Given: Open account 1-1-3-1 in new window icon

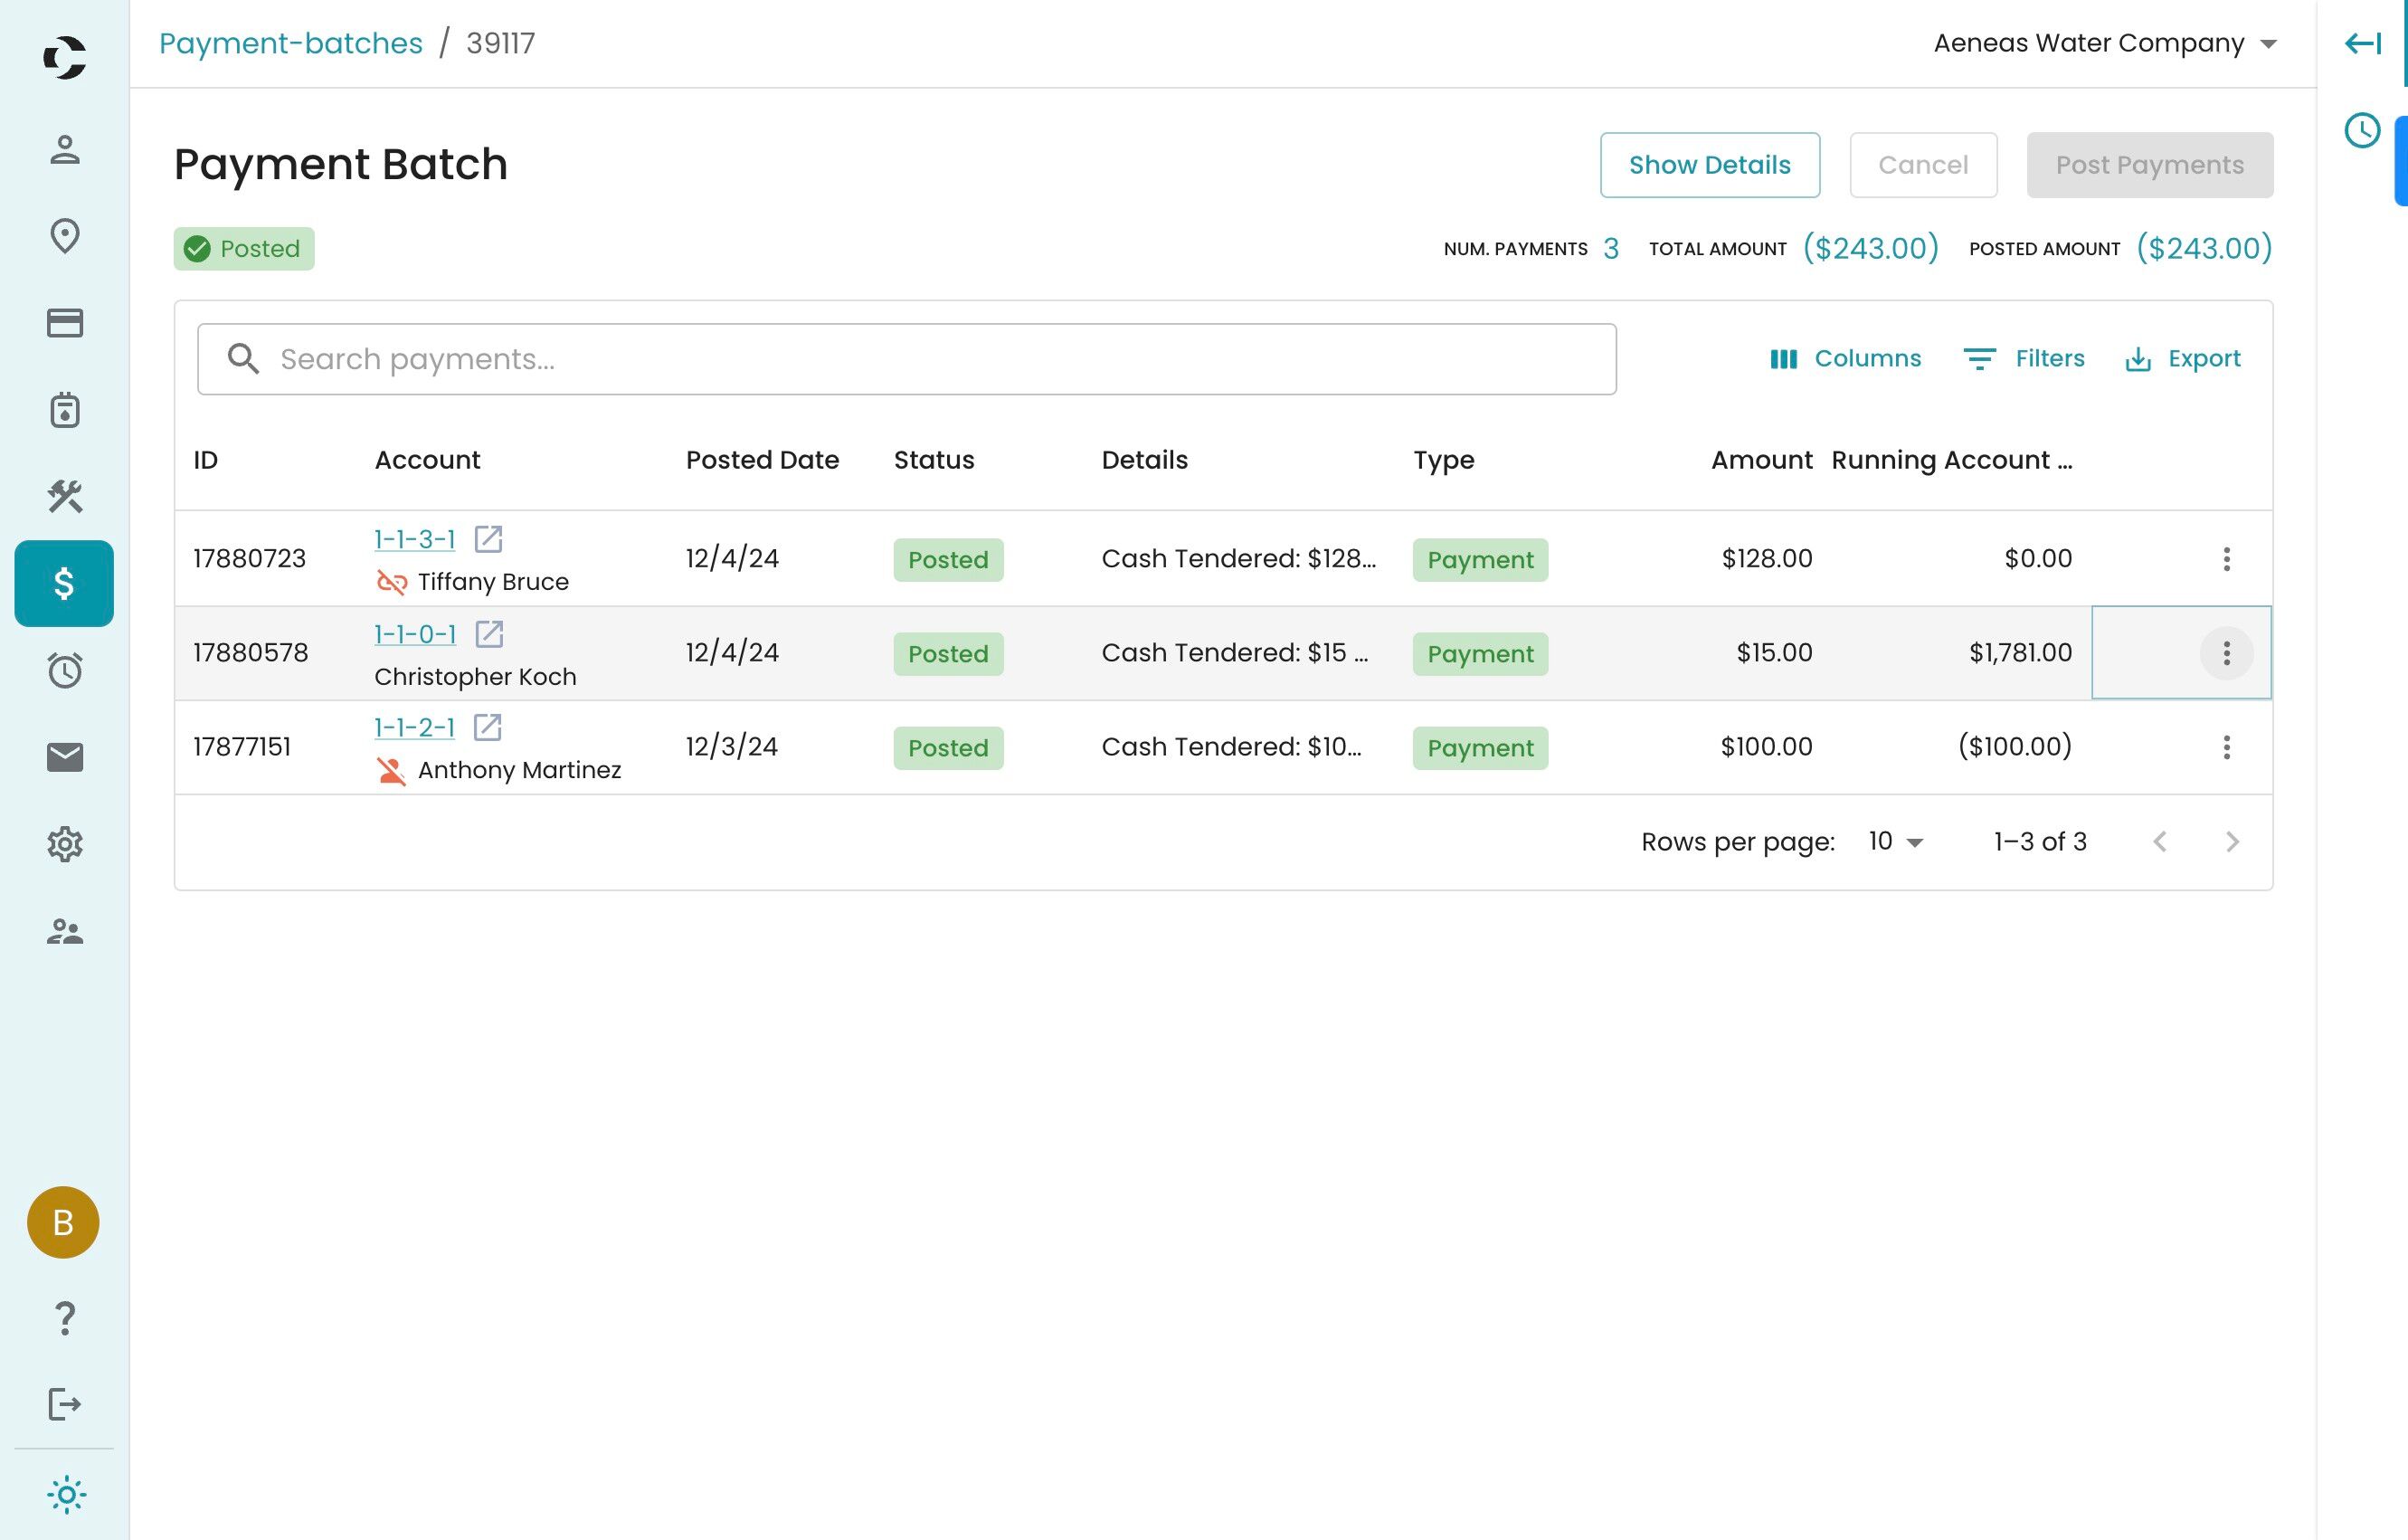Looking at the screenshot, I should tap(488, 539).
